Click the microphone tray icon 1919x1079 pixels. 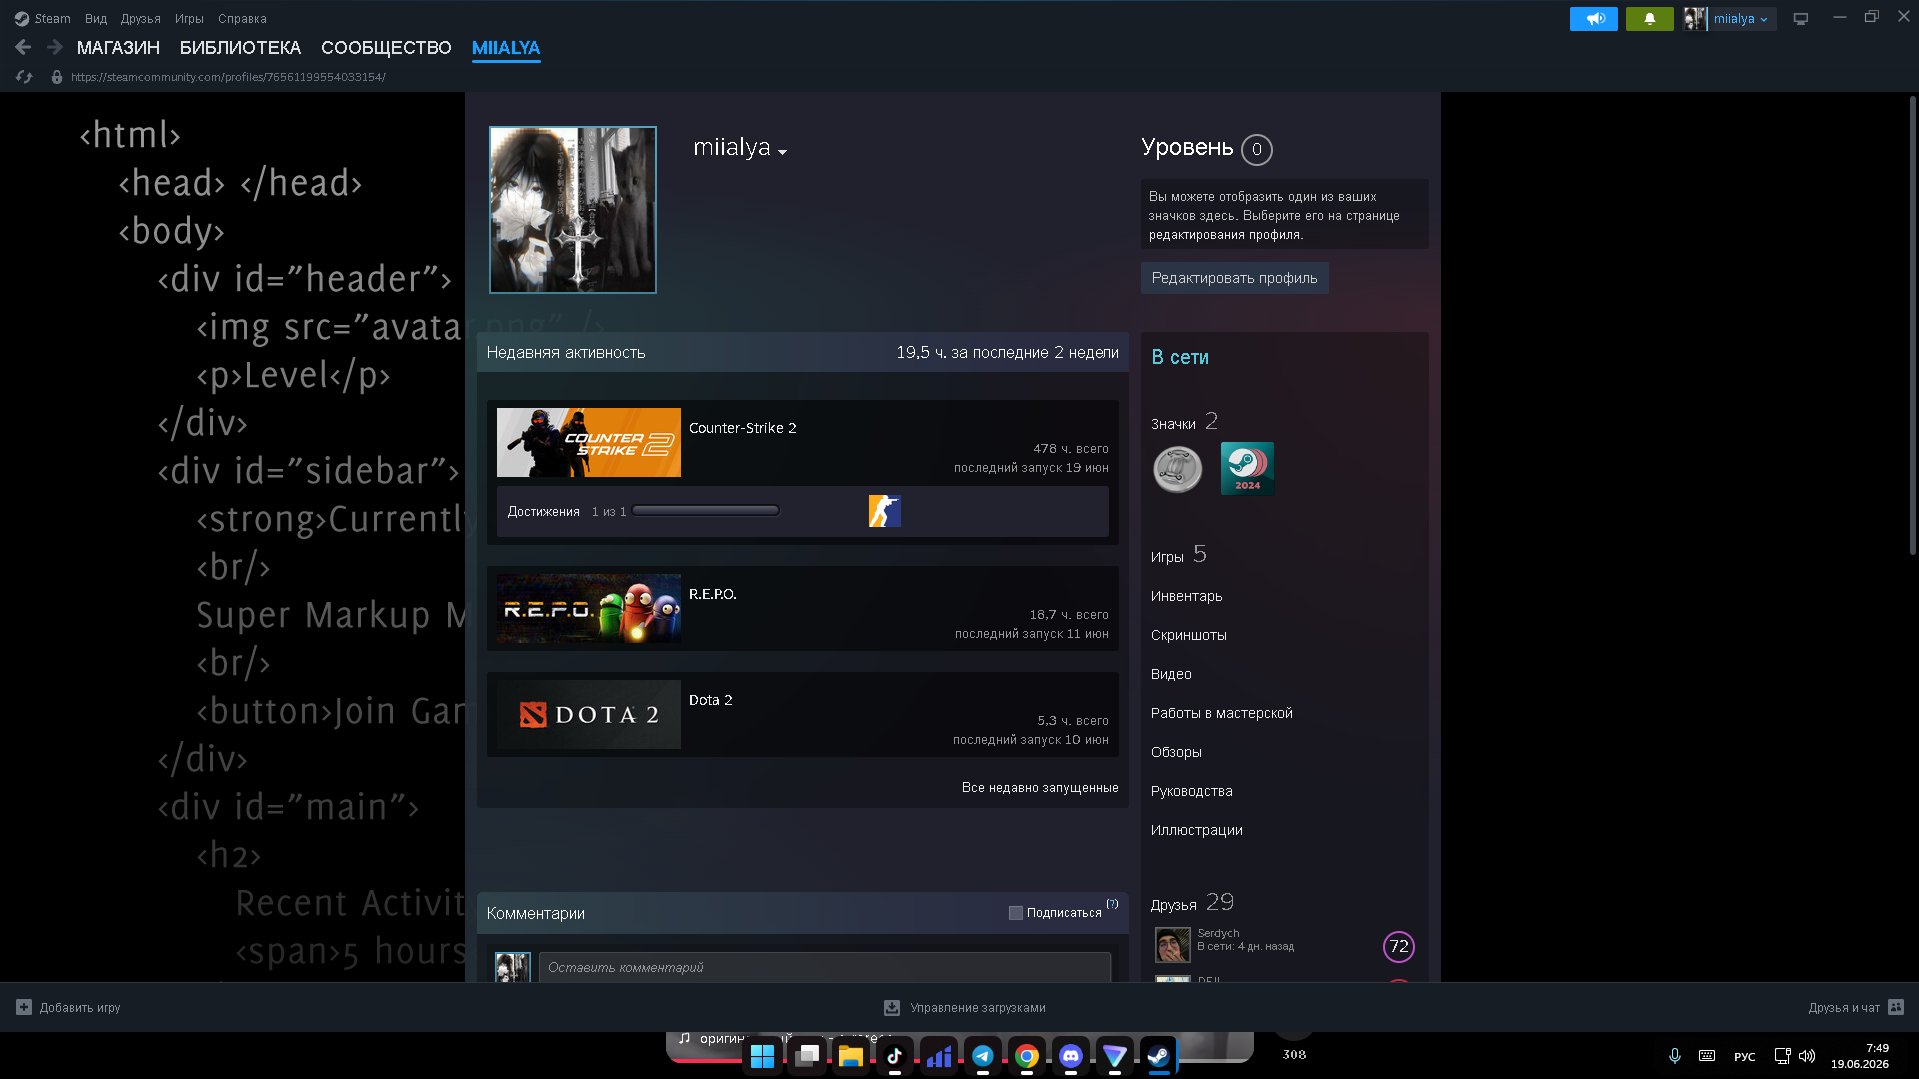click(1674, 1056)
